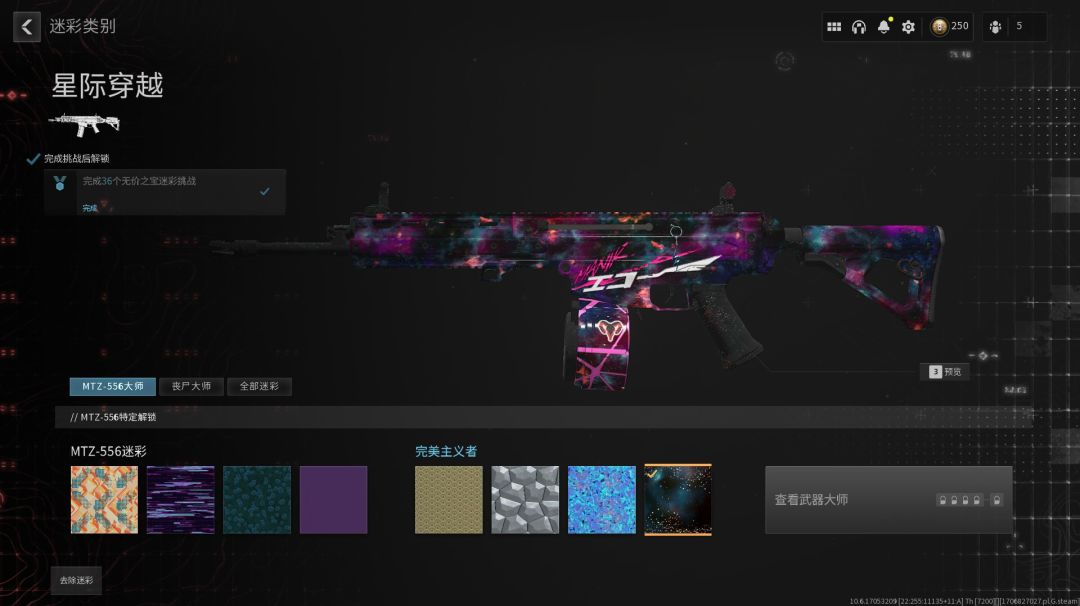Select the gold patterned camo swatch
The width and height of the screenshot is (1080, 606).
click(448, 500)
